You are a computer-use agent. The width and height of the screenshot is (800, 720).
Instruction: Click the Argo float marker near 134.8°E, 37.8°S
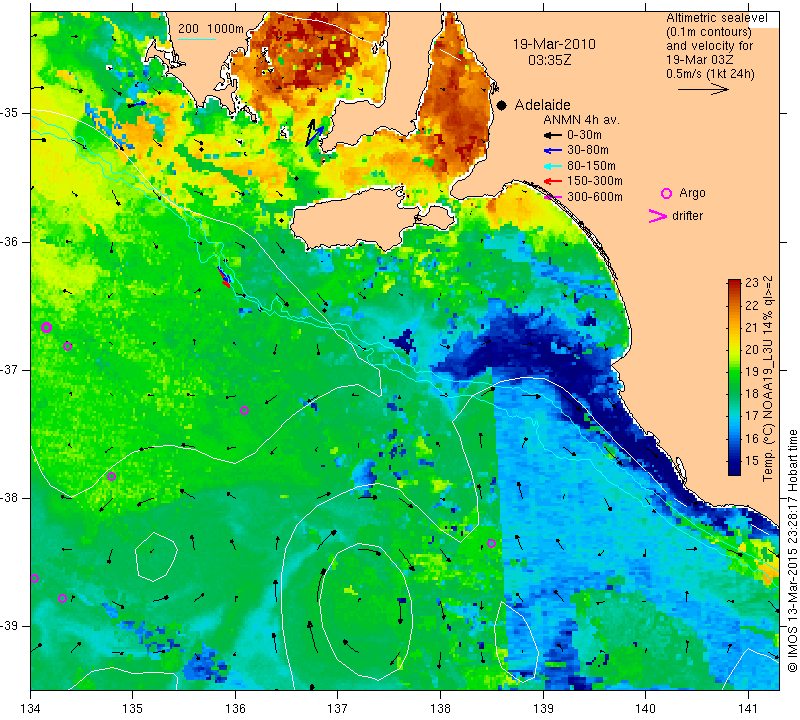click(112, 477)
